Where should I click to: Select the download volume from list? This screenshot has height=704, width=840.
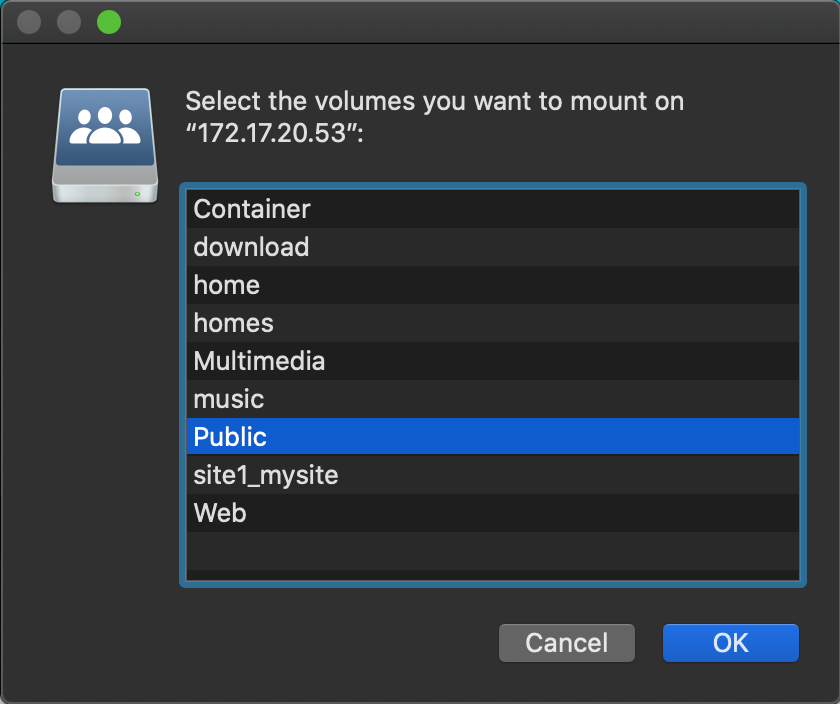(x=493, y=247)
